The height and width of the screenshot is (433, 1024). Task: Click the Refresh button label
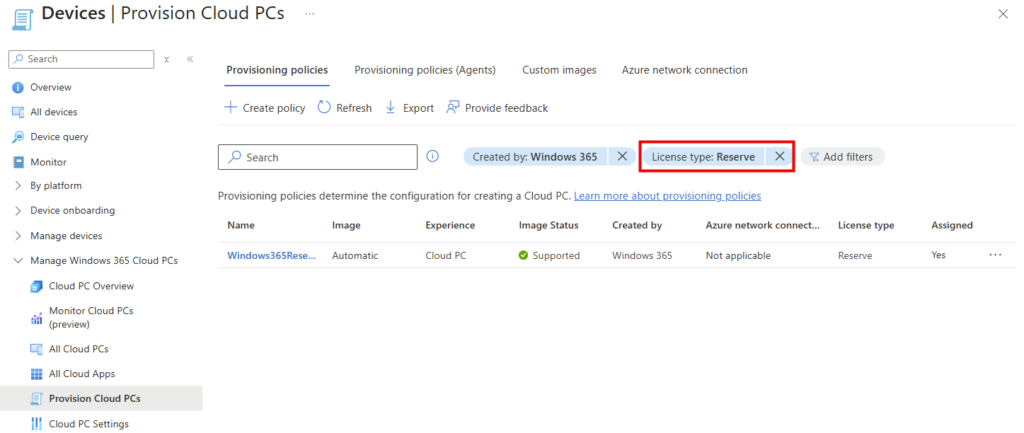(x=354, y=108)
